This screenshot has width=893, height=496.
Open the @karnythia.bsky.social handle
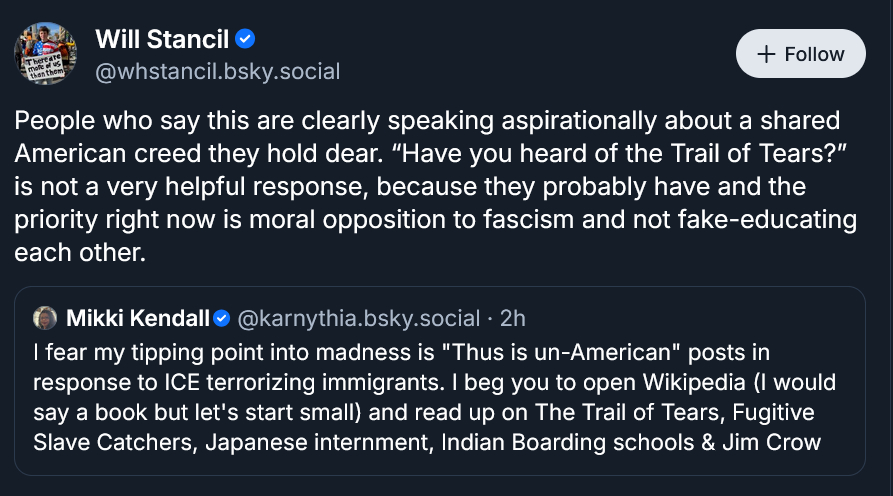point(359,319)
